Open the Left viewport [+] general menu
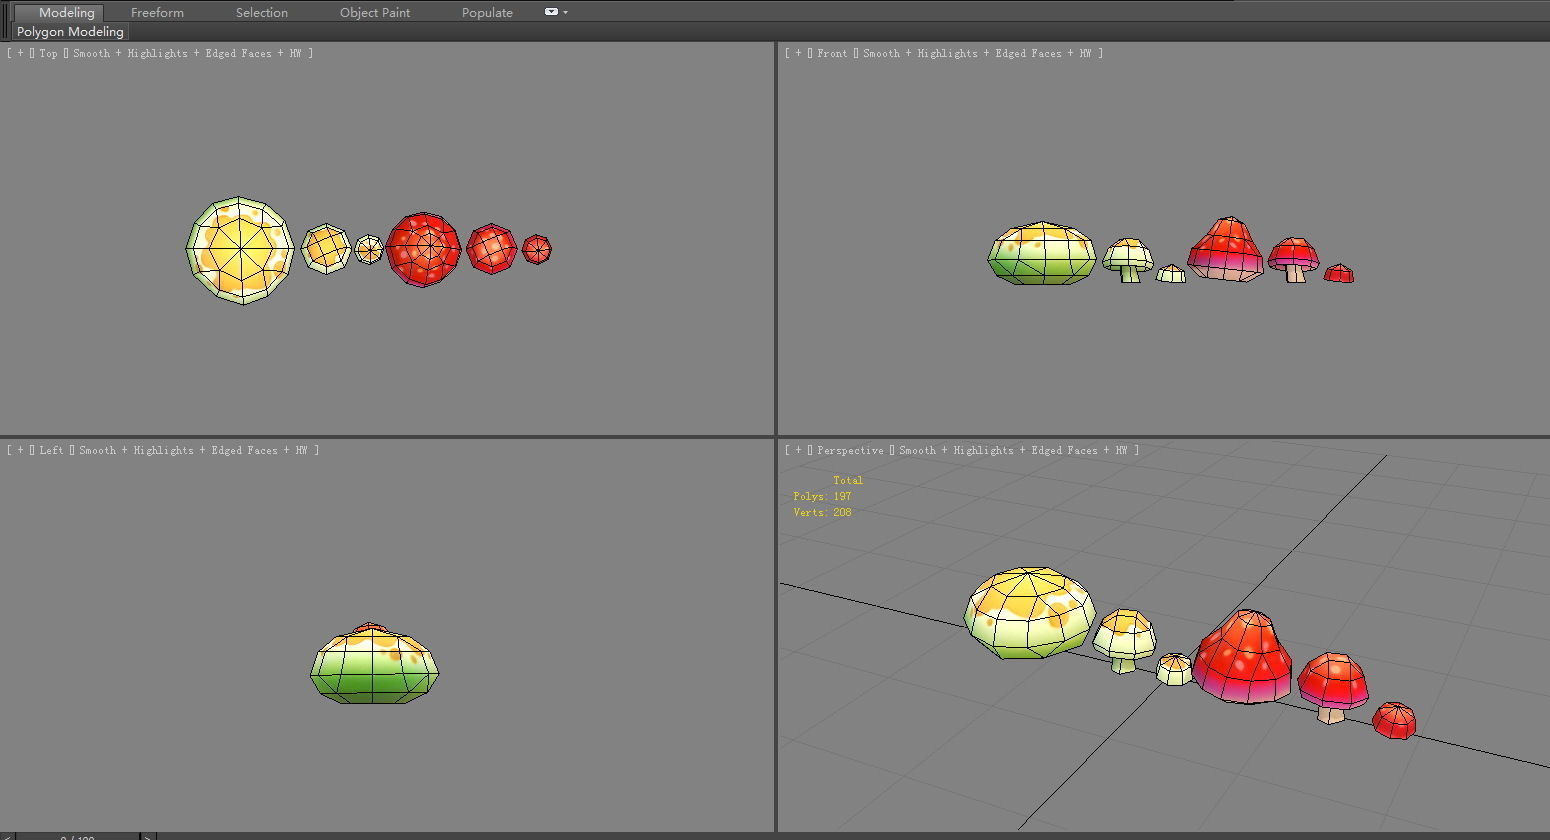1550x840 pixels. [20, 450]
